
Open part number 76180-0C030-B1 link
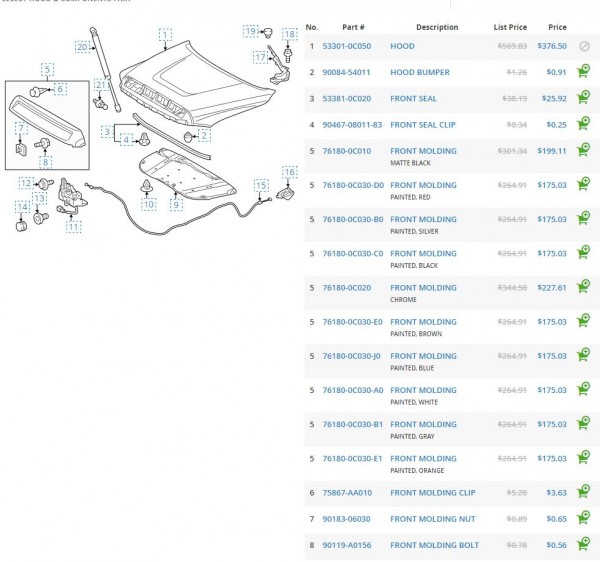(352, 424)
